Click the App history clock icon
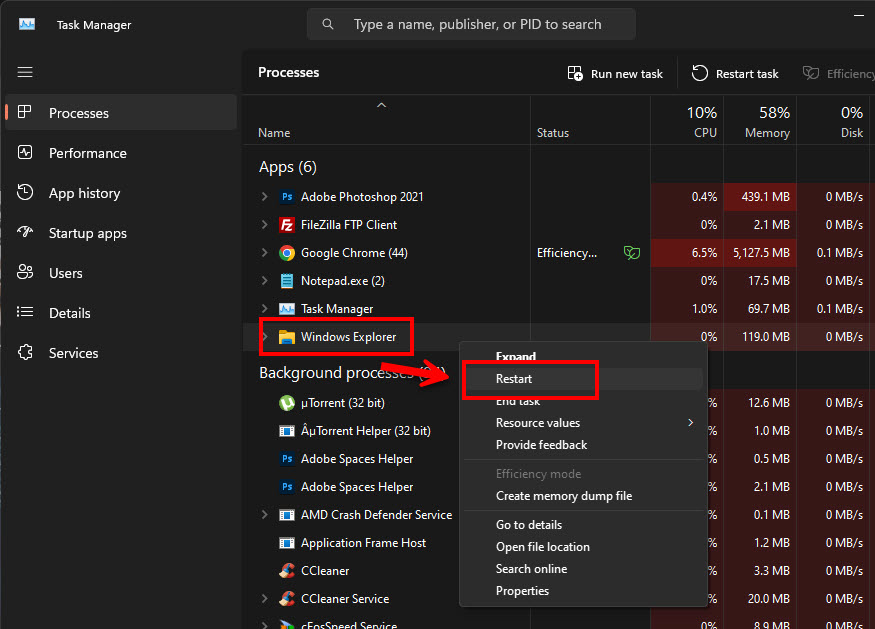The width and height of the screenshot is (875, 629). point(25,193)
